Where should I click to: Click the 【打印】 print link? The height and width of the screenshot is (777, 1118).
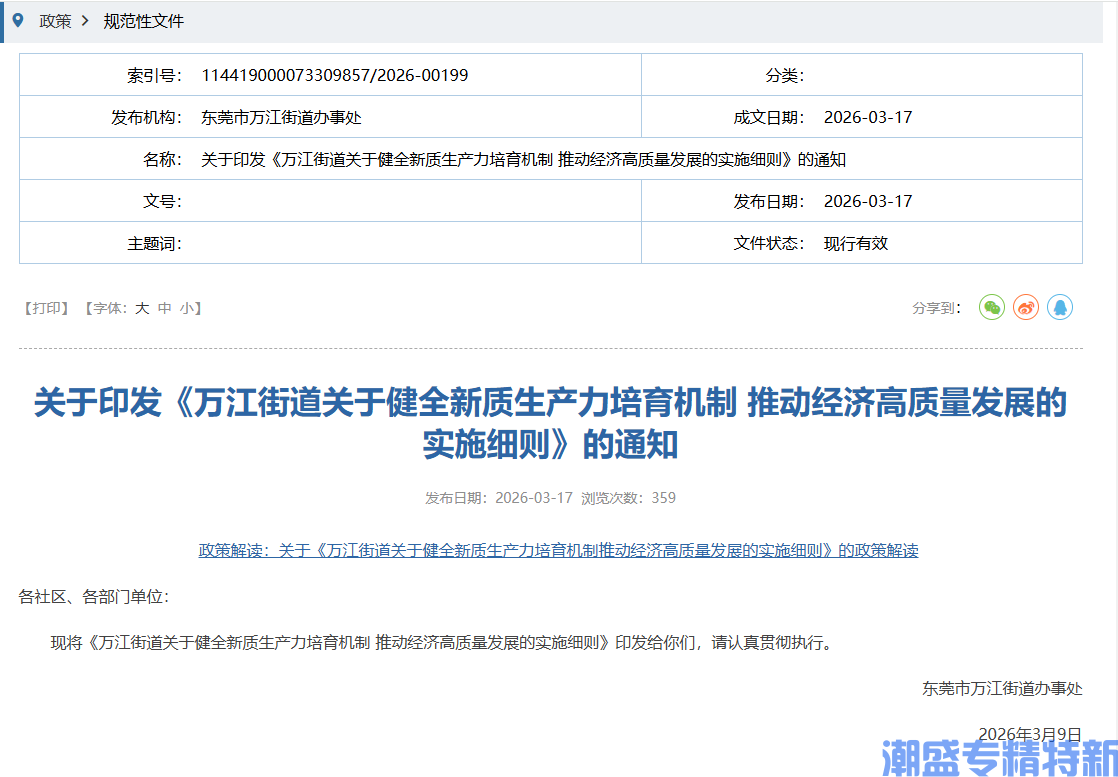[x=46, y=309]
